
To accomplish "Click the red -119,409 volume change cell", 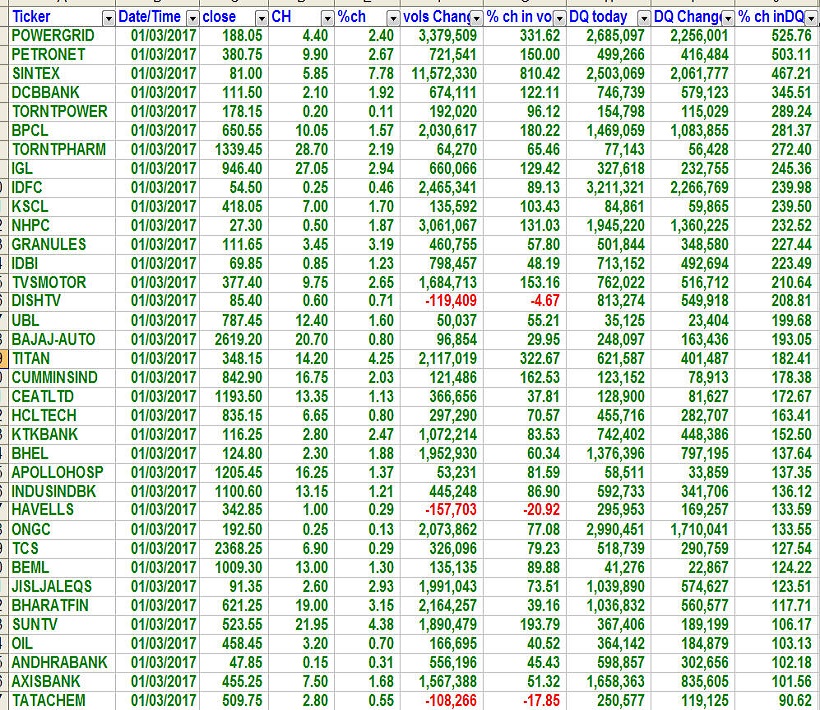I will 442,301.
